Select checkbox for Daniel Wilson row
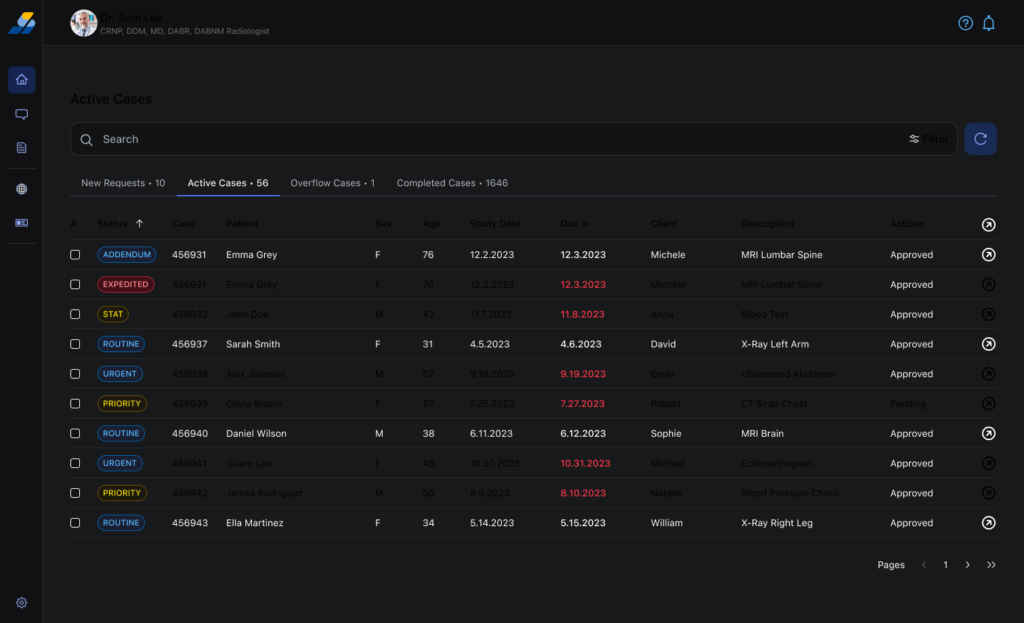This screenshot has height=623, width=1024. 75,434
